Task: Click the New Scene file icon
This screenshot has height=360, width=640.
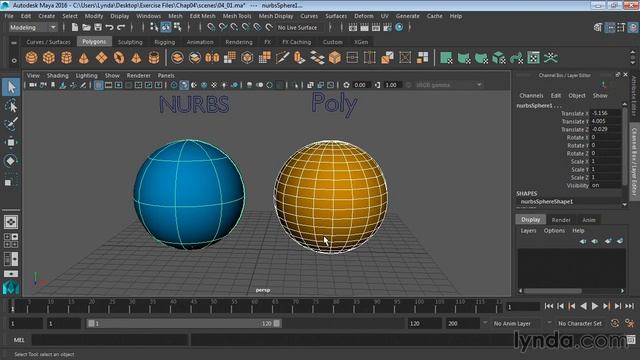Action: pyautogui.click(x=75, y=27)
